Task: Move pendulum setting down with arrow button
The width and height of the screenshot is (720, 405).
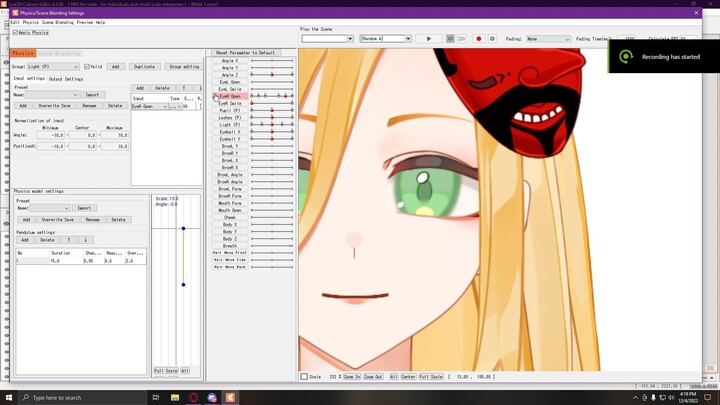Action: 86,240
